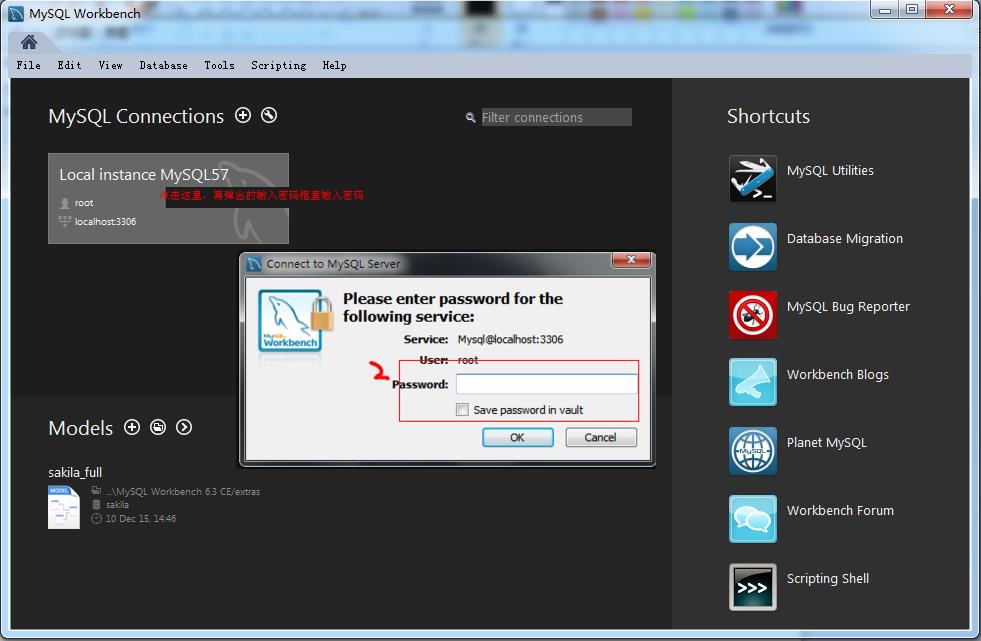Enable Save password in vault checkbox

pyautogui.click(x=462, y=410)
